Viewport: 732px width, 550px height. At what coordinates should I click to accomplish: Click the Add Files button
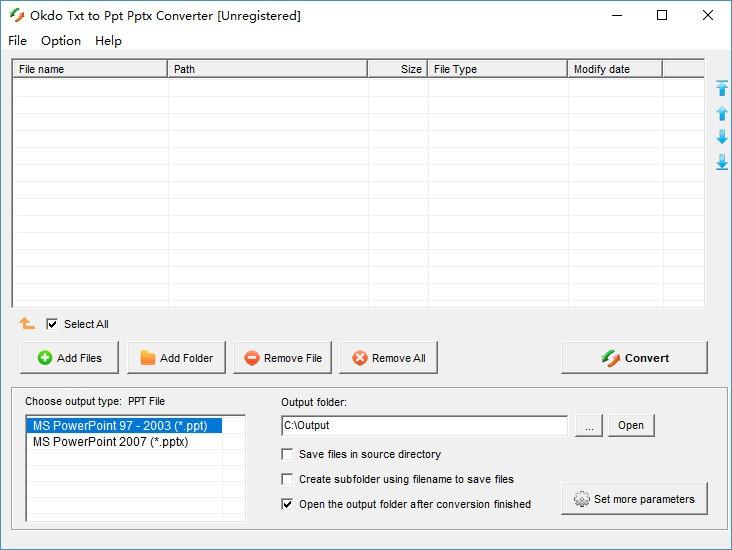70,358
